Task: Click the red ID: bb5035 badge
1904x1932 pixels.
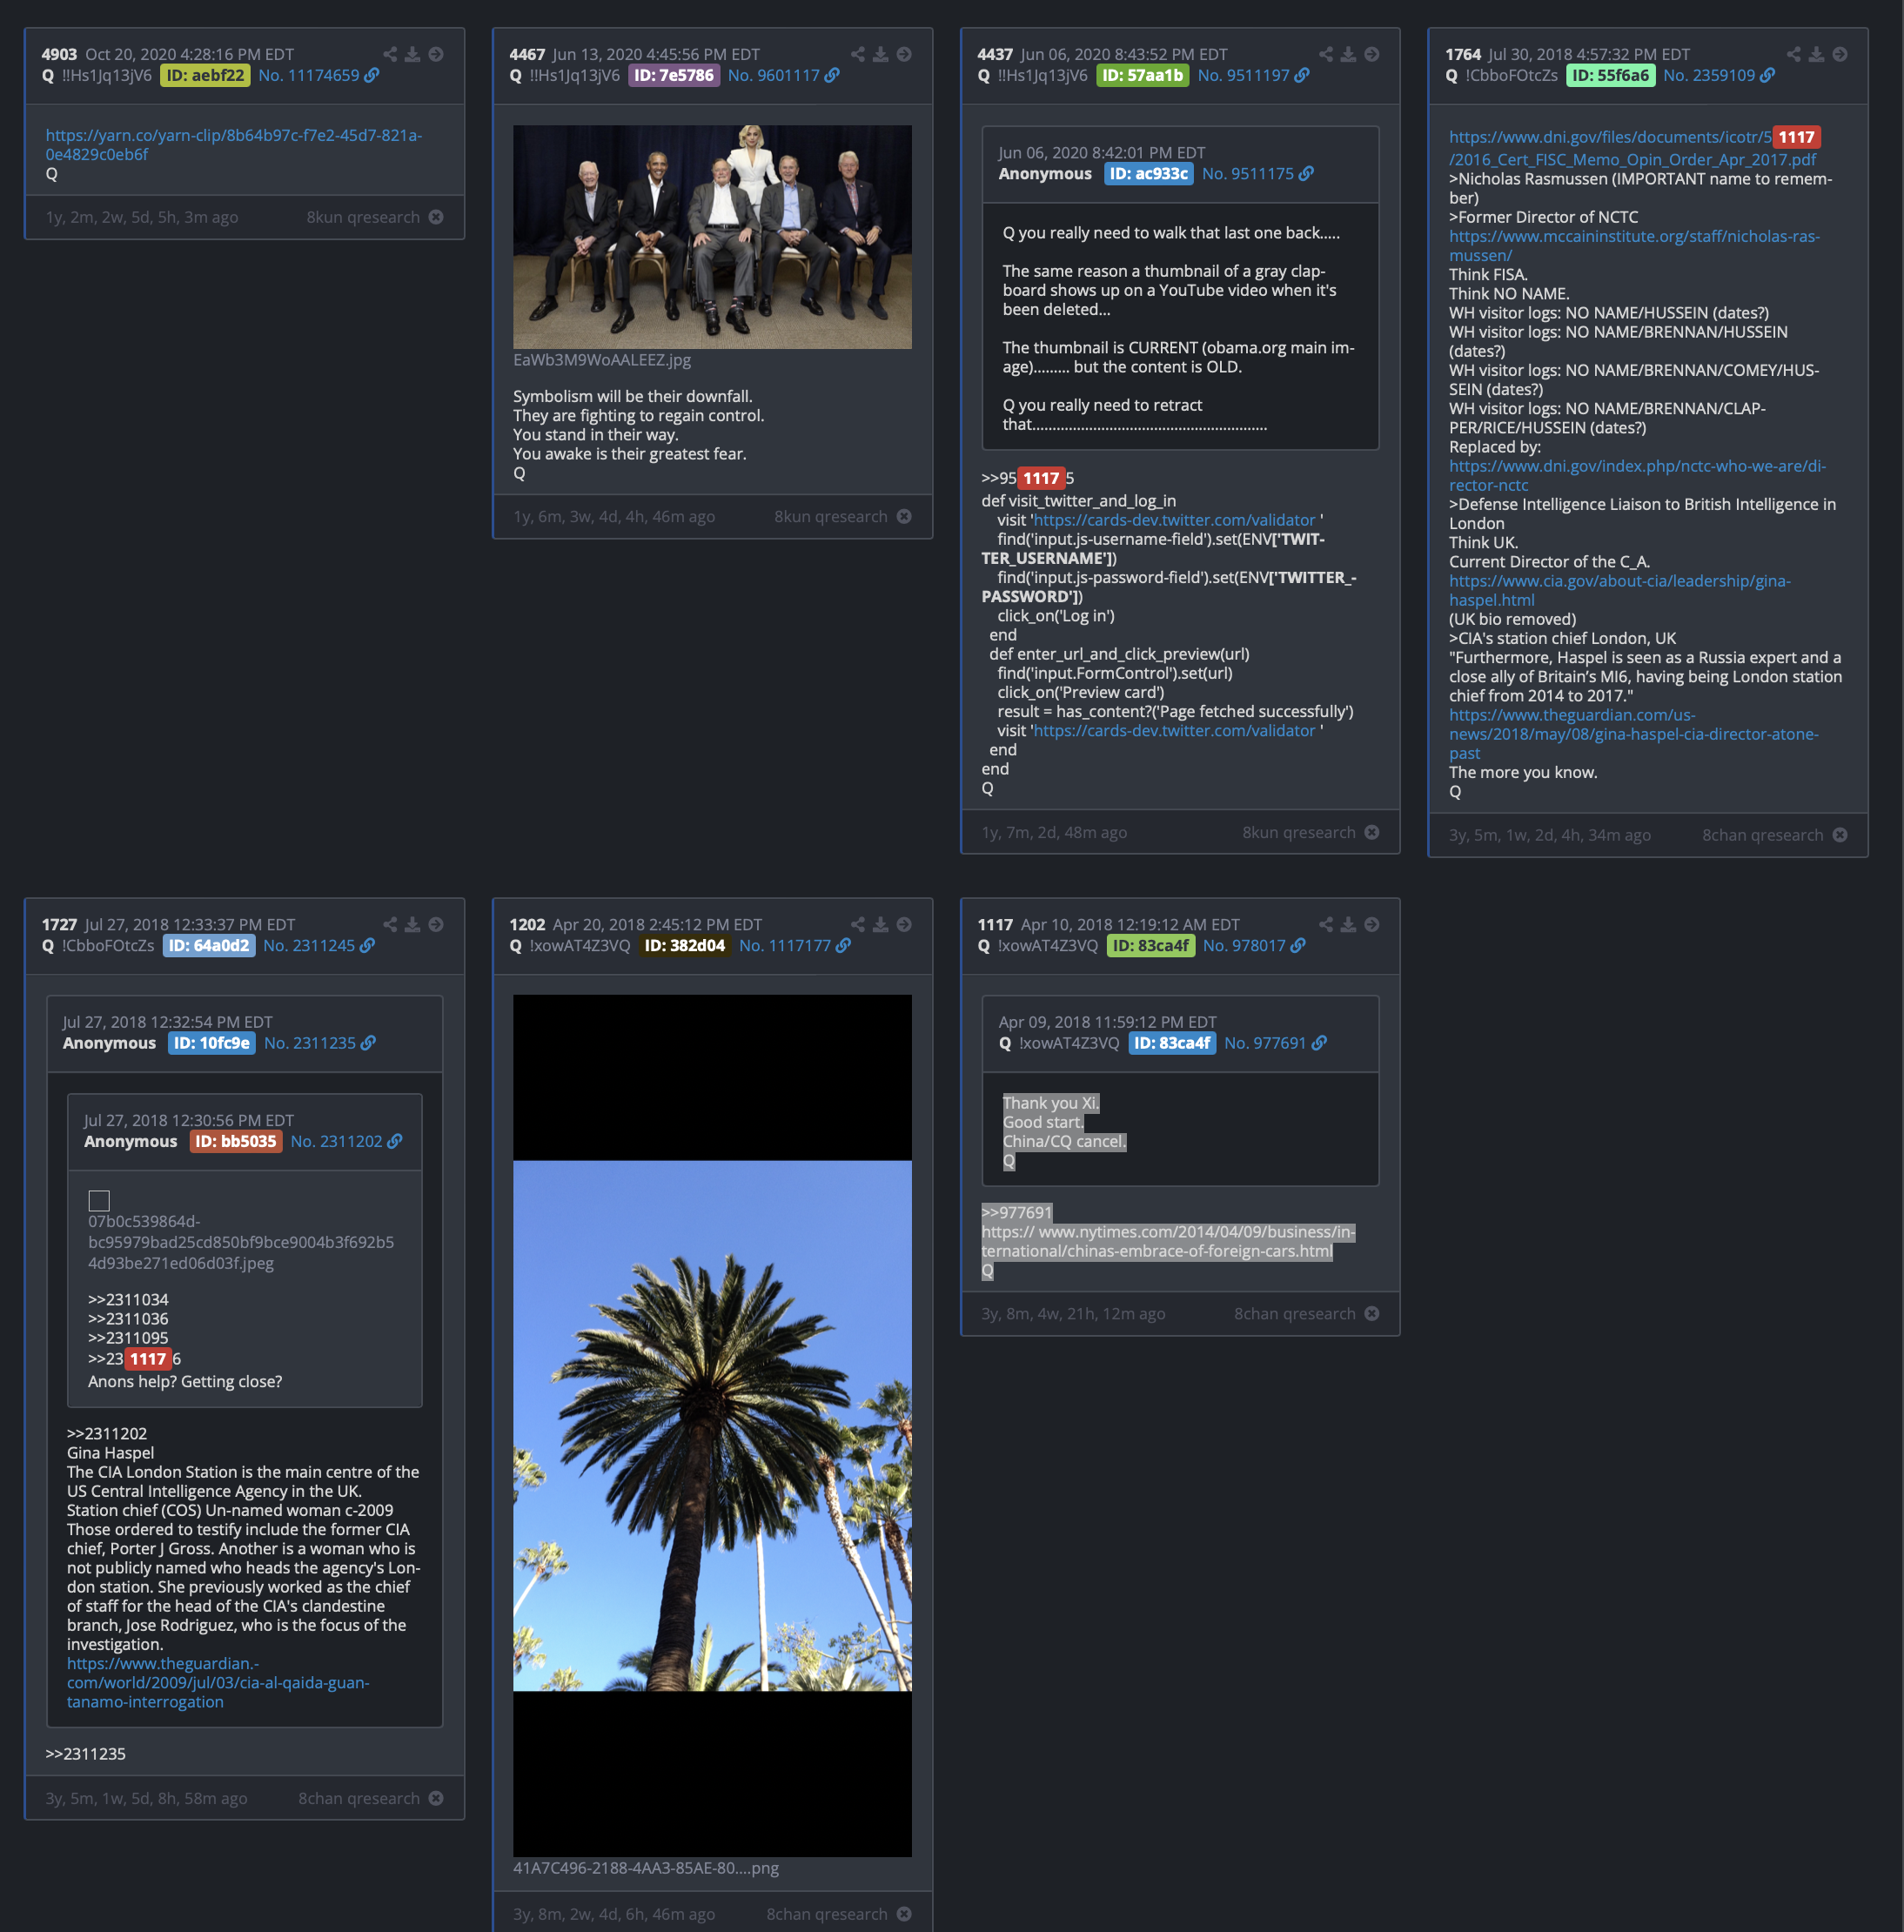Action: click(236, 1141)
